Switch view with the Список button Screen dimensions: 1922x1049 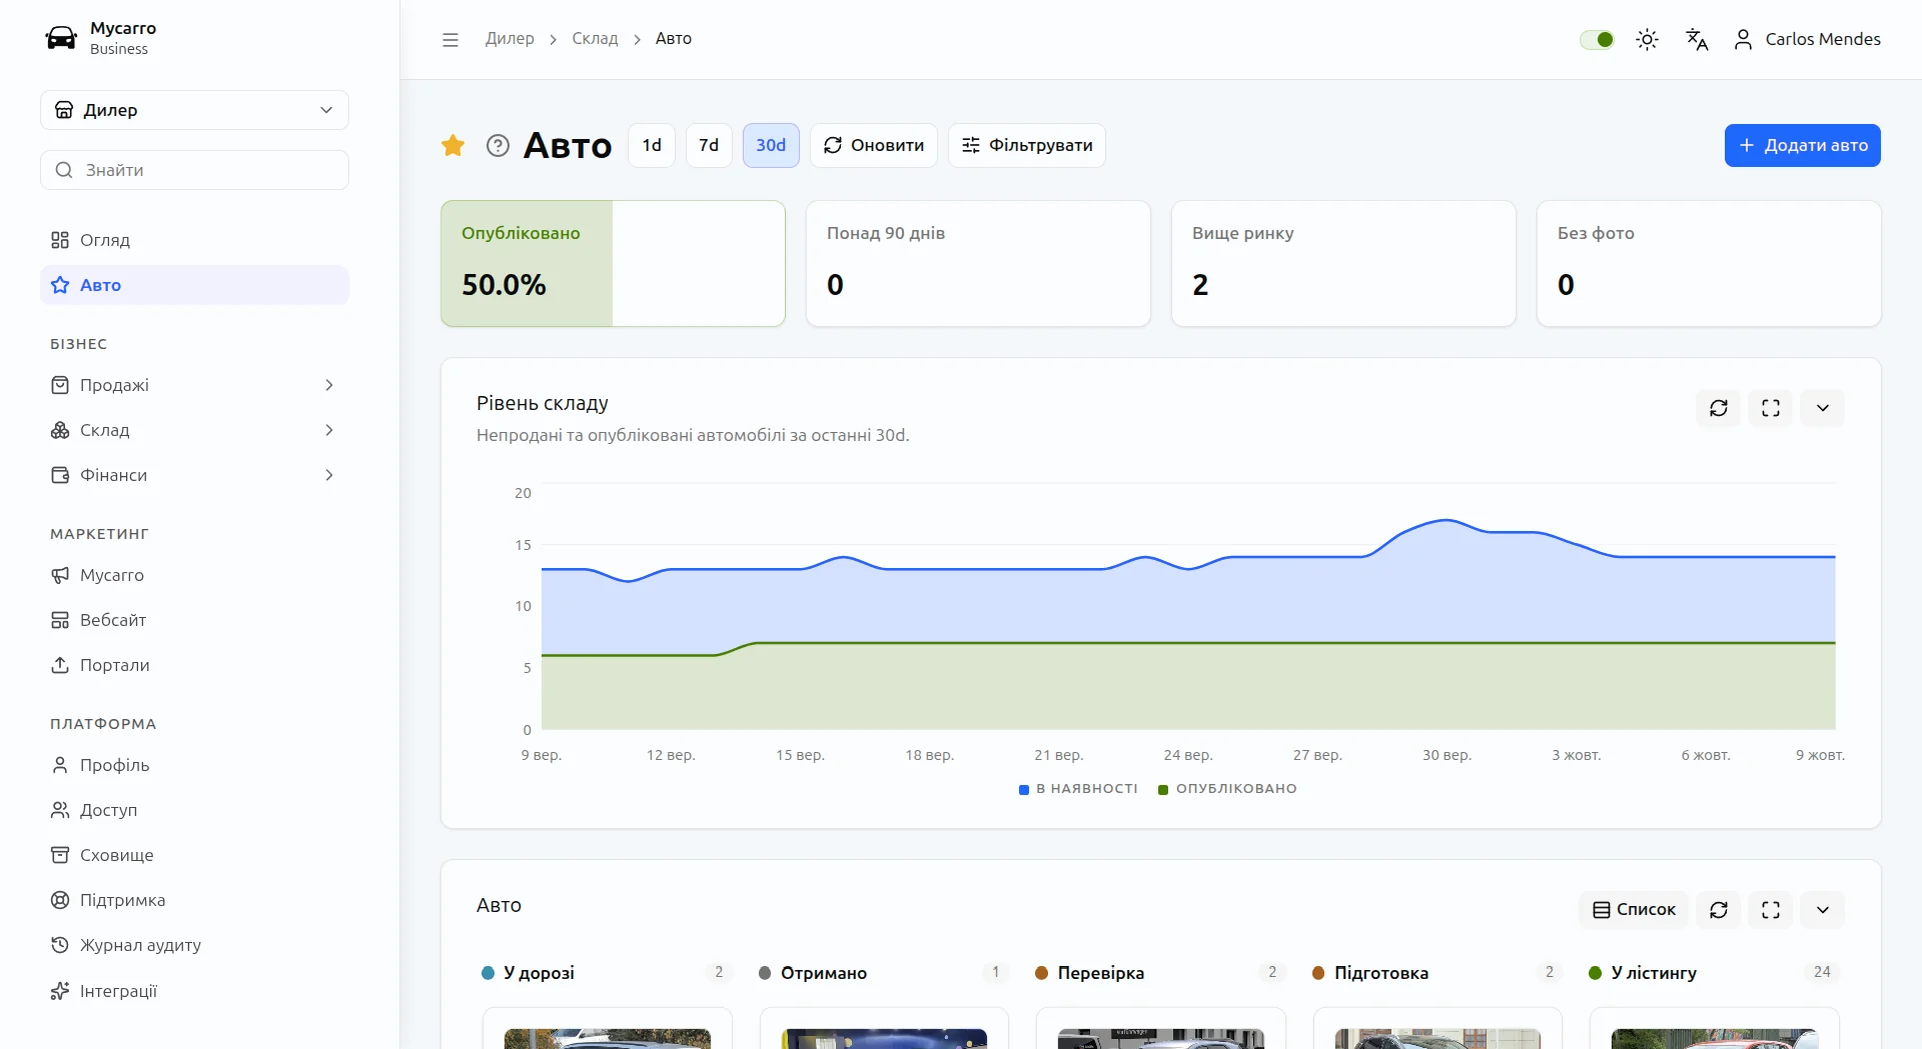1634,910
